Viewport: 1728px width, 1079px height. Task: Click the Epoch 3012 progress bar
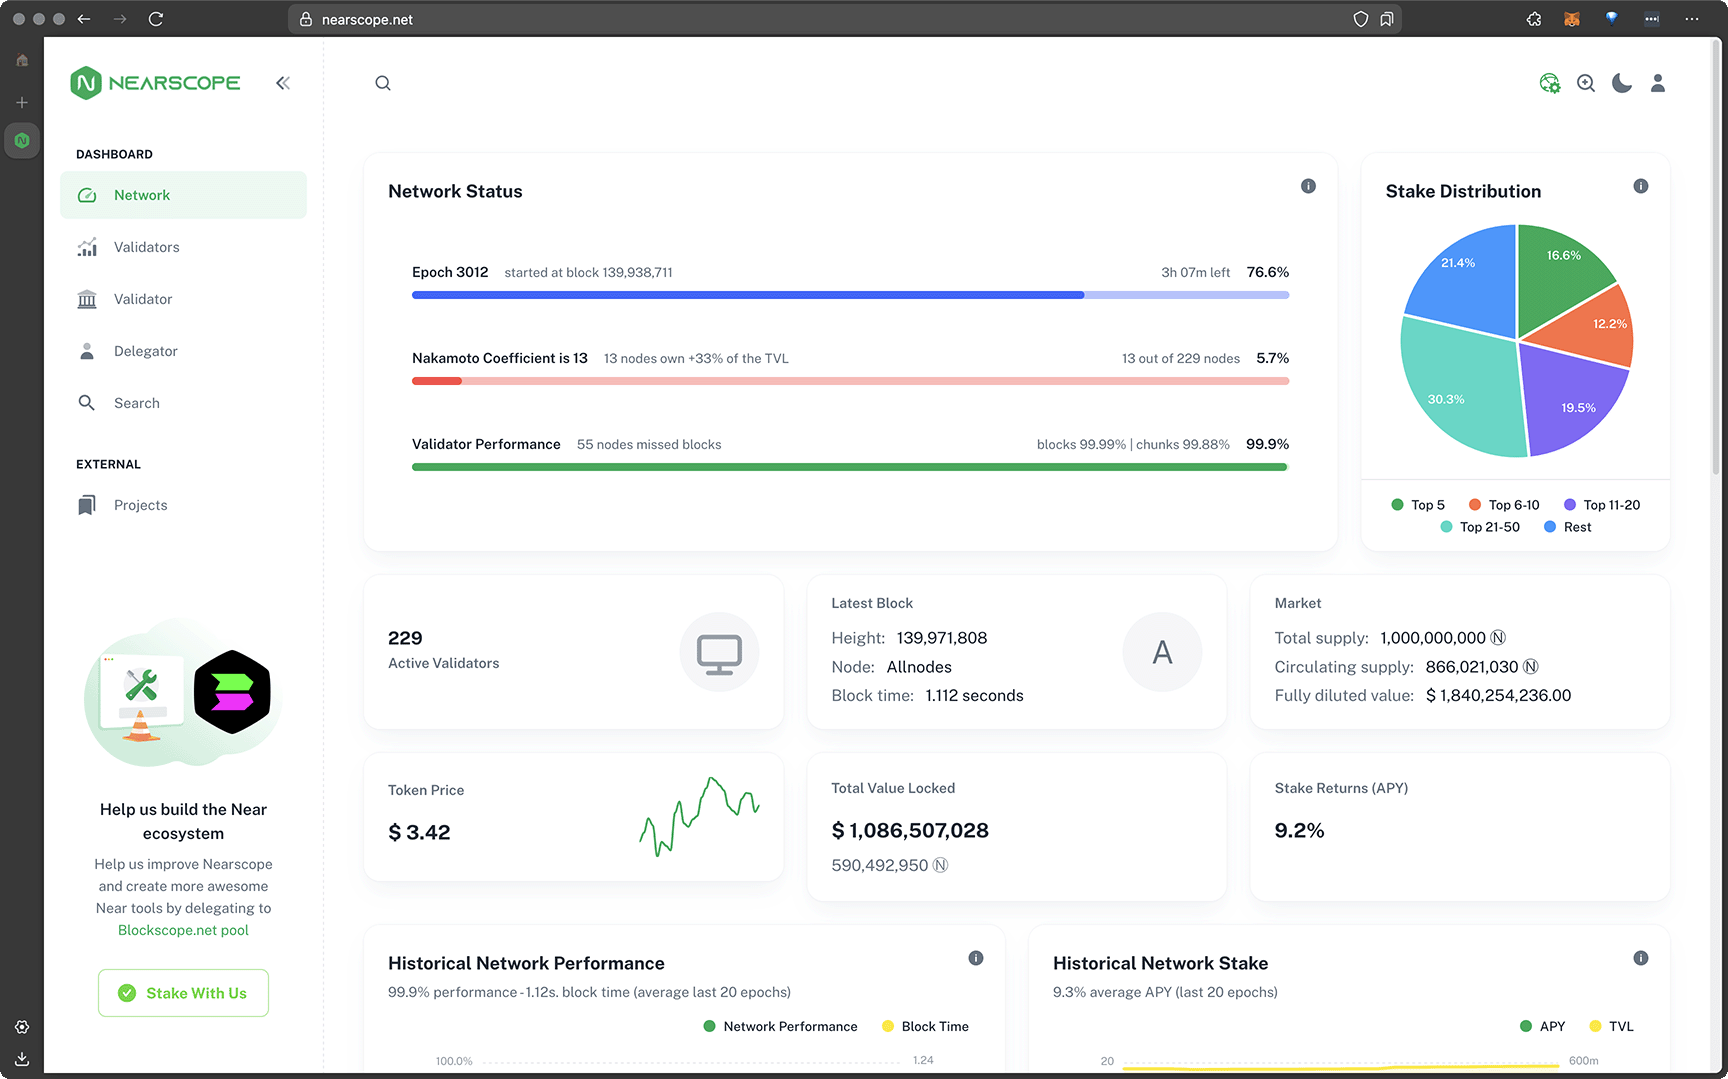(x=850, y=295)
